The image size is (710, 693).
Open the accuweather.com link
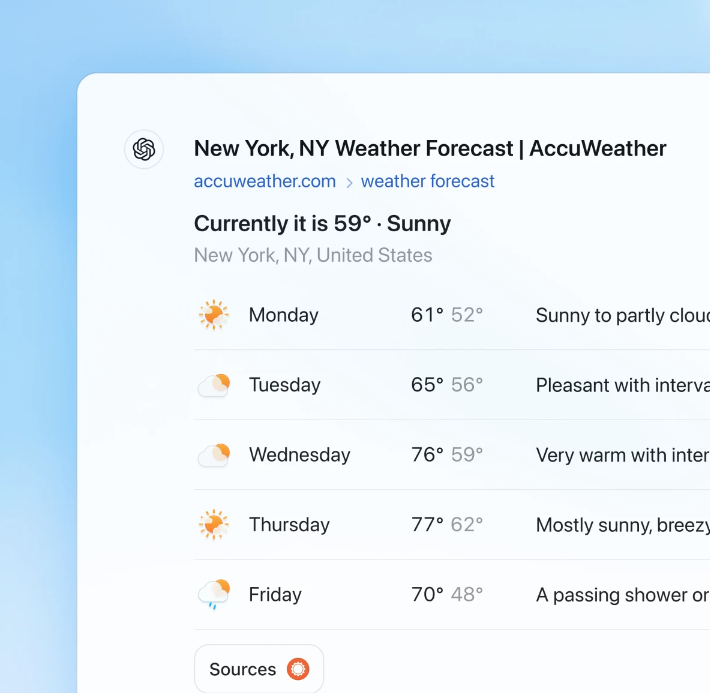[265, 181]
